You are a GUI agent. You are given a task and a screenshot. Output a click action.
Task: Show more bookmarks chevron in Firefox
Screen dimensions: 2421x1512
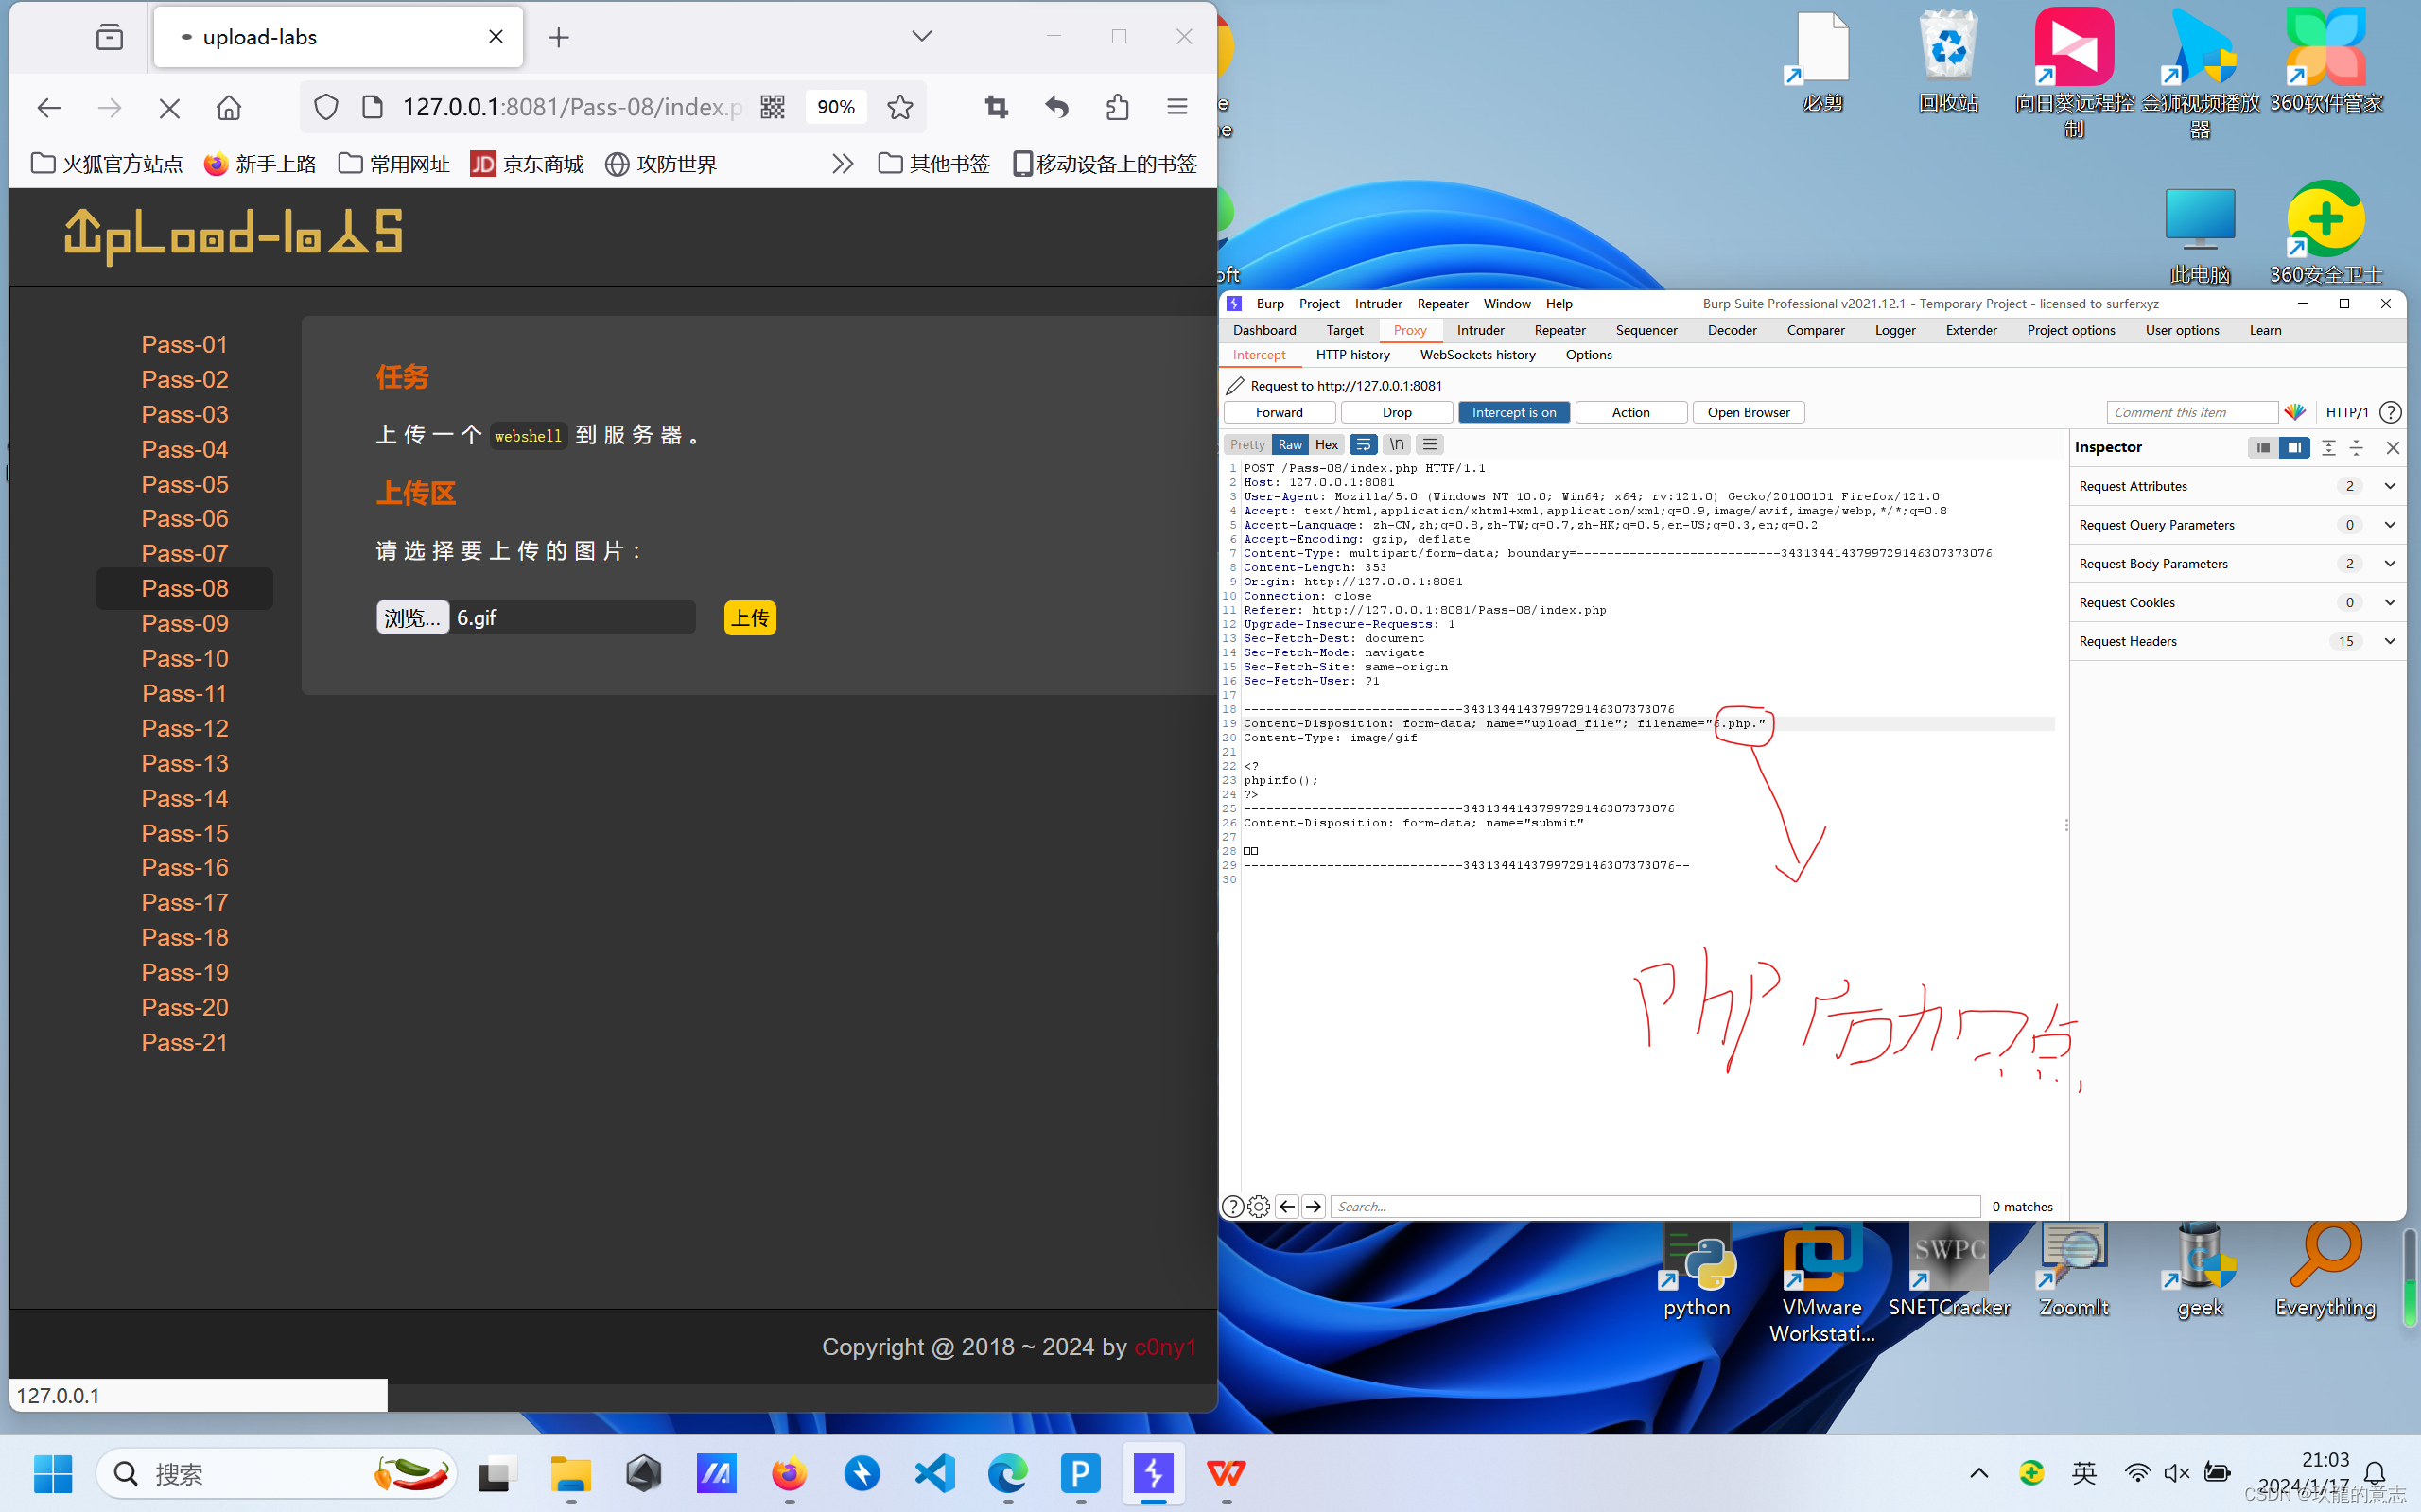842,163
